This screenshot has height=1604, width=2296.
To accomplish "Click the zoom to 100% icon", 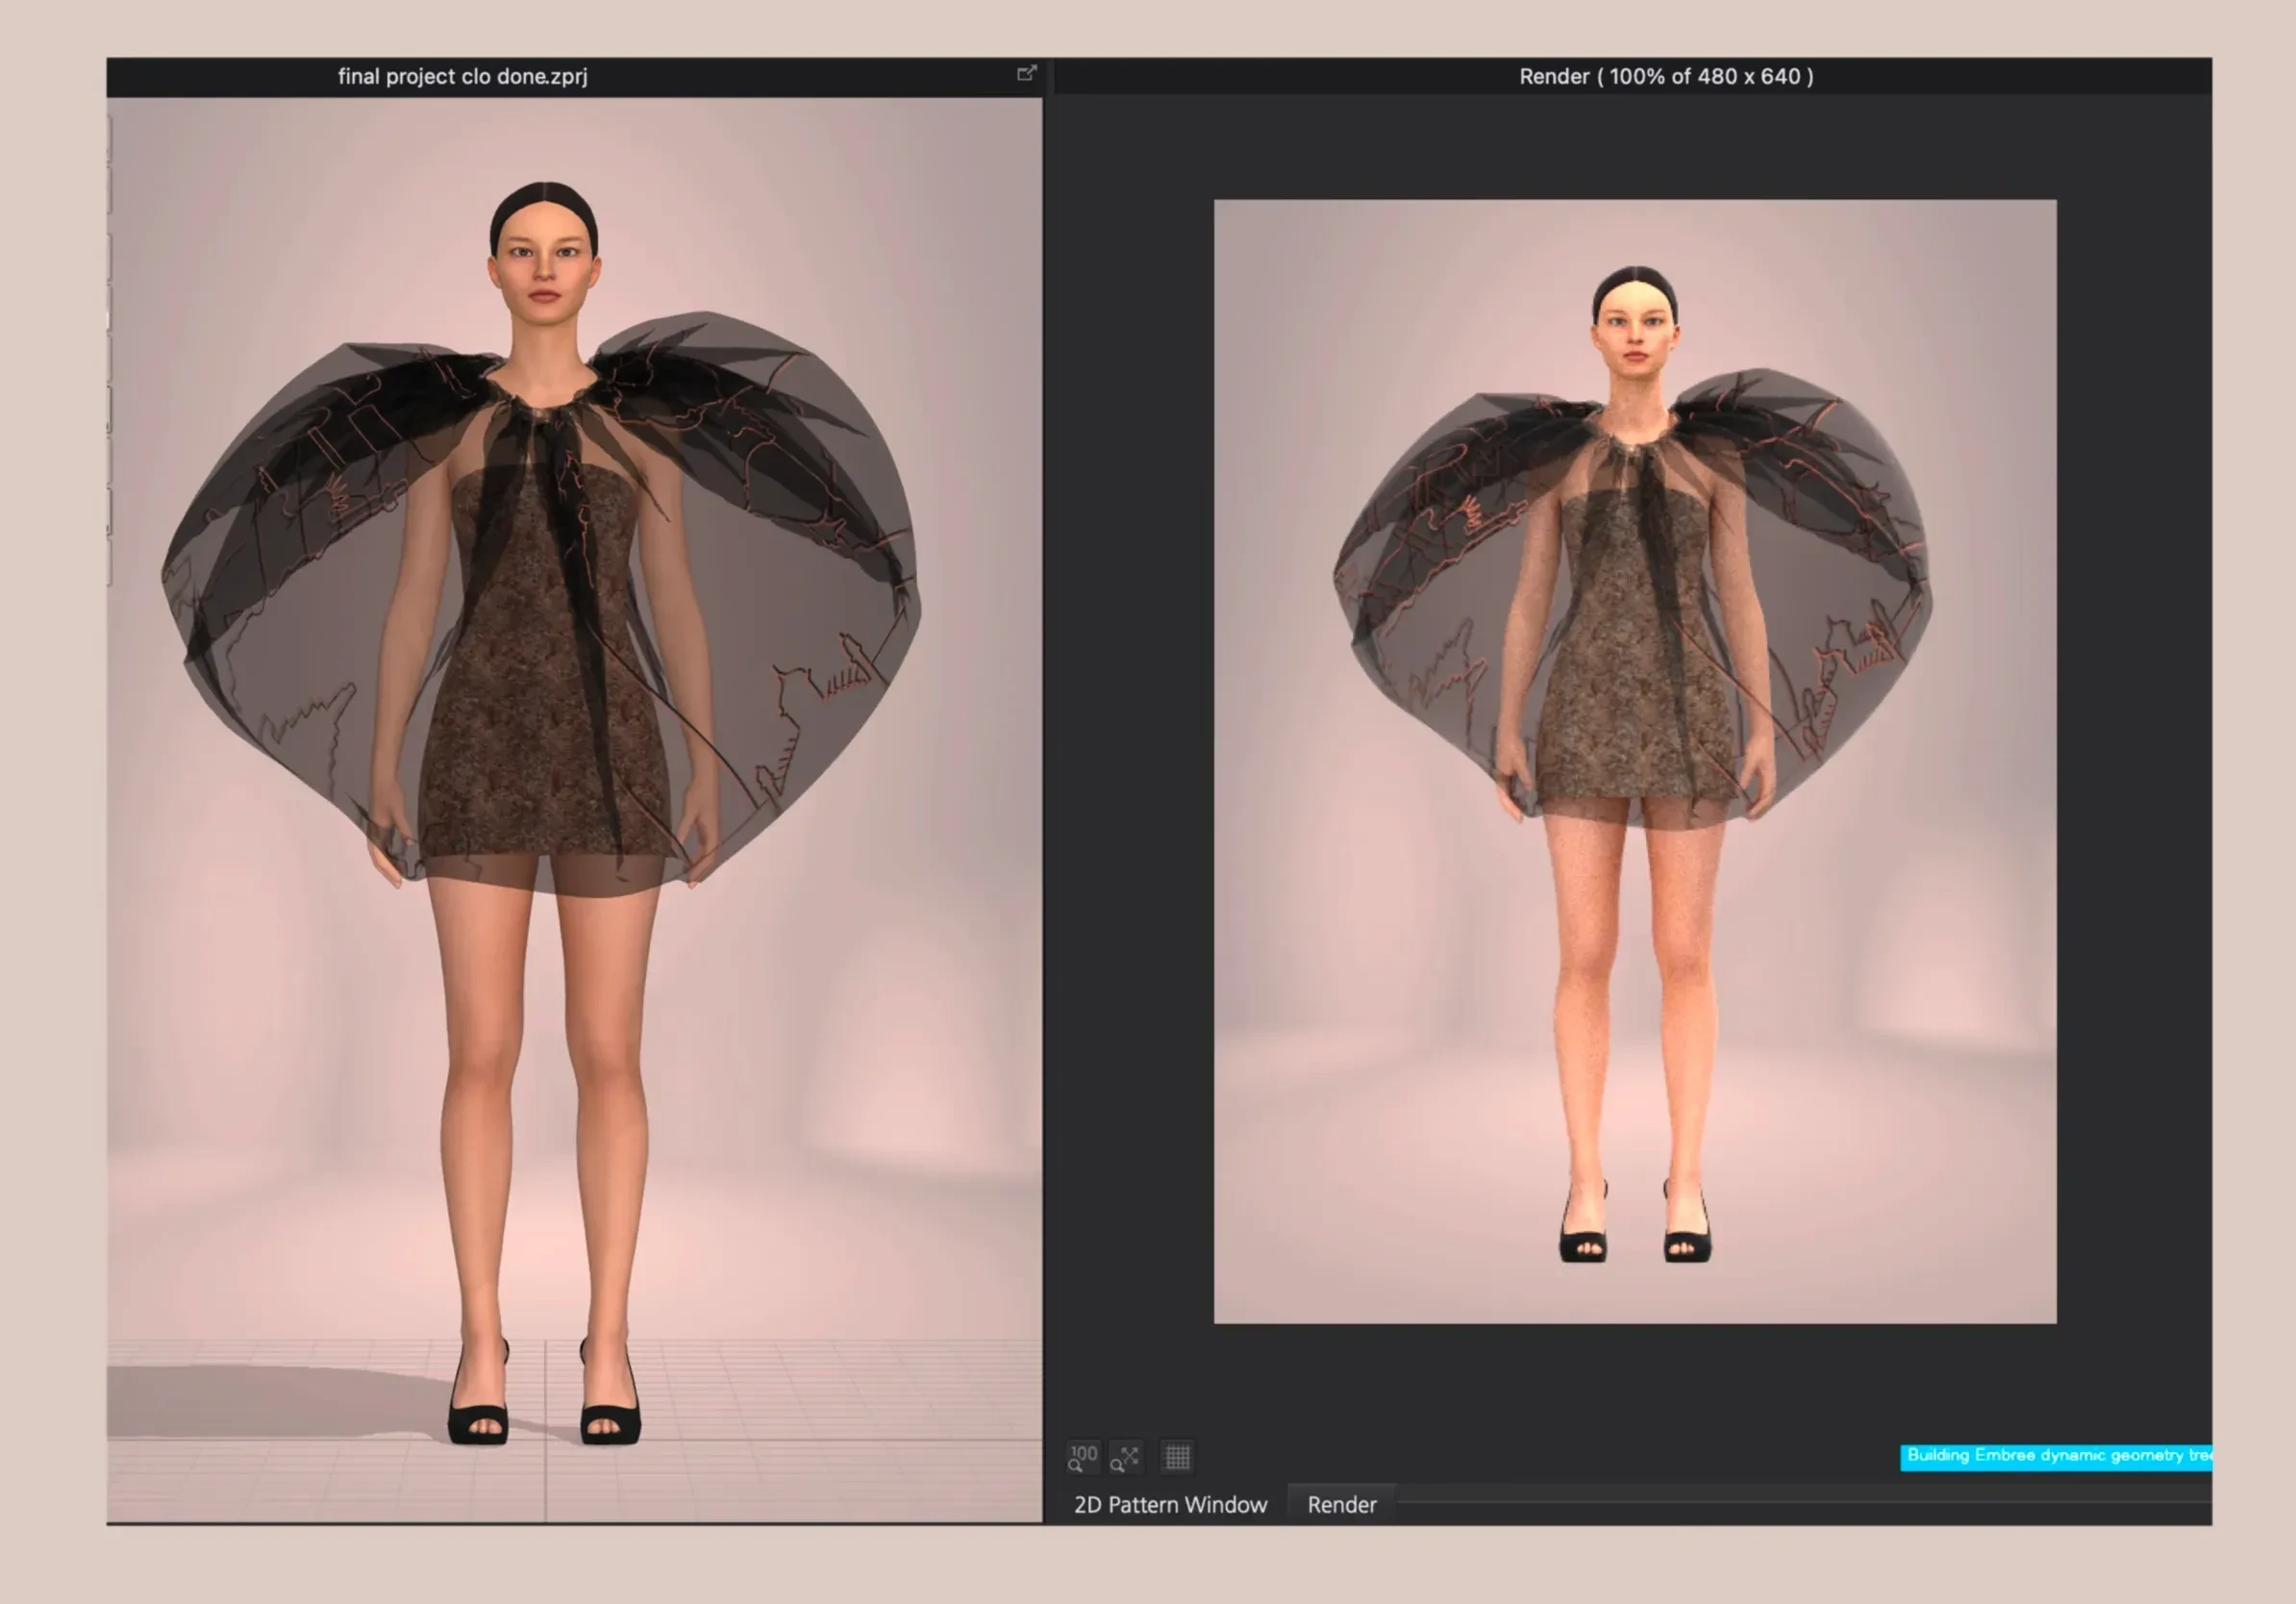I will click(x=1082, y=1457).
